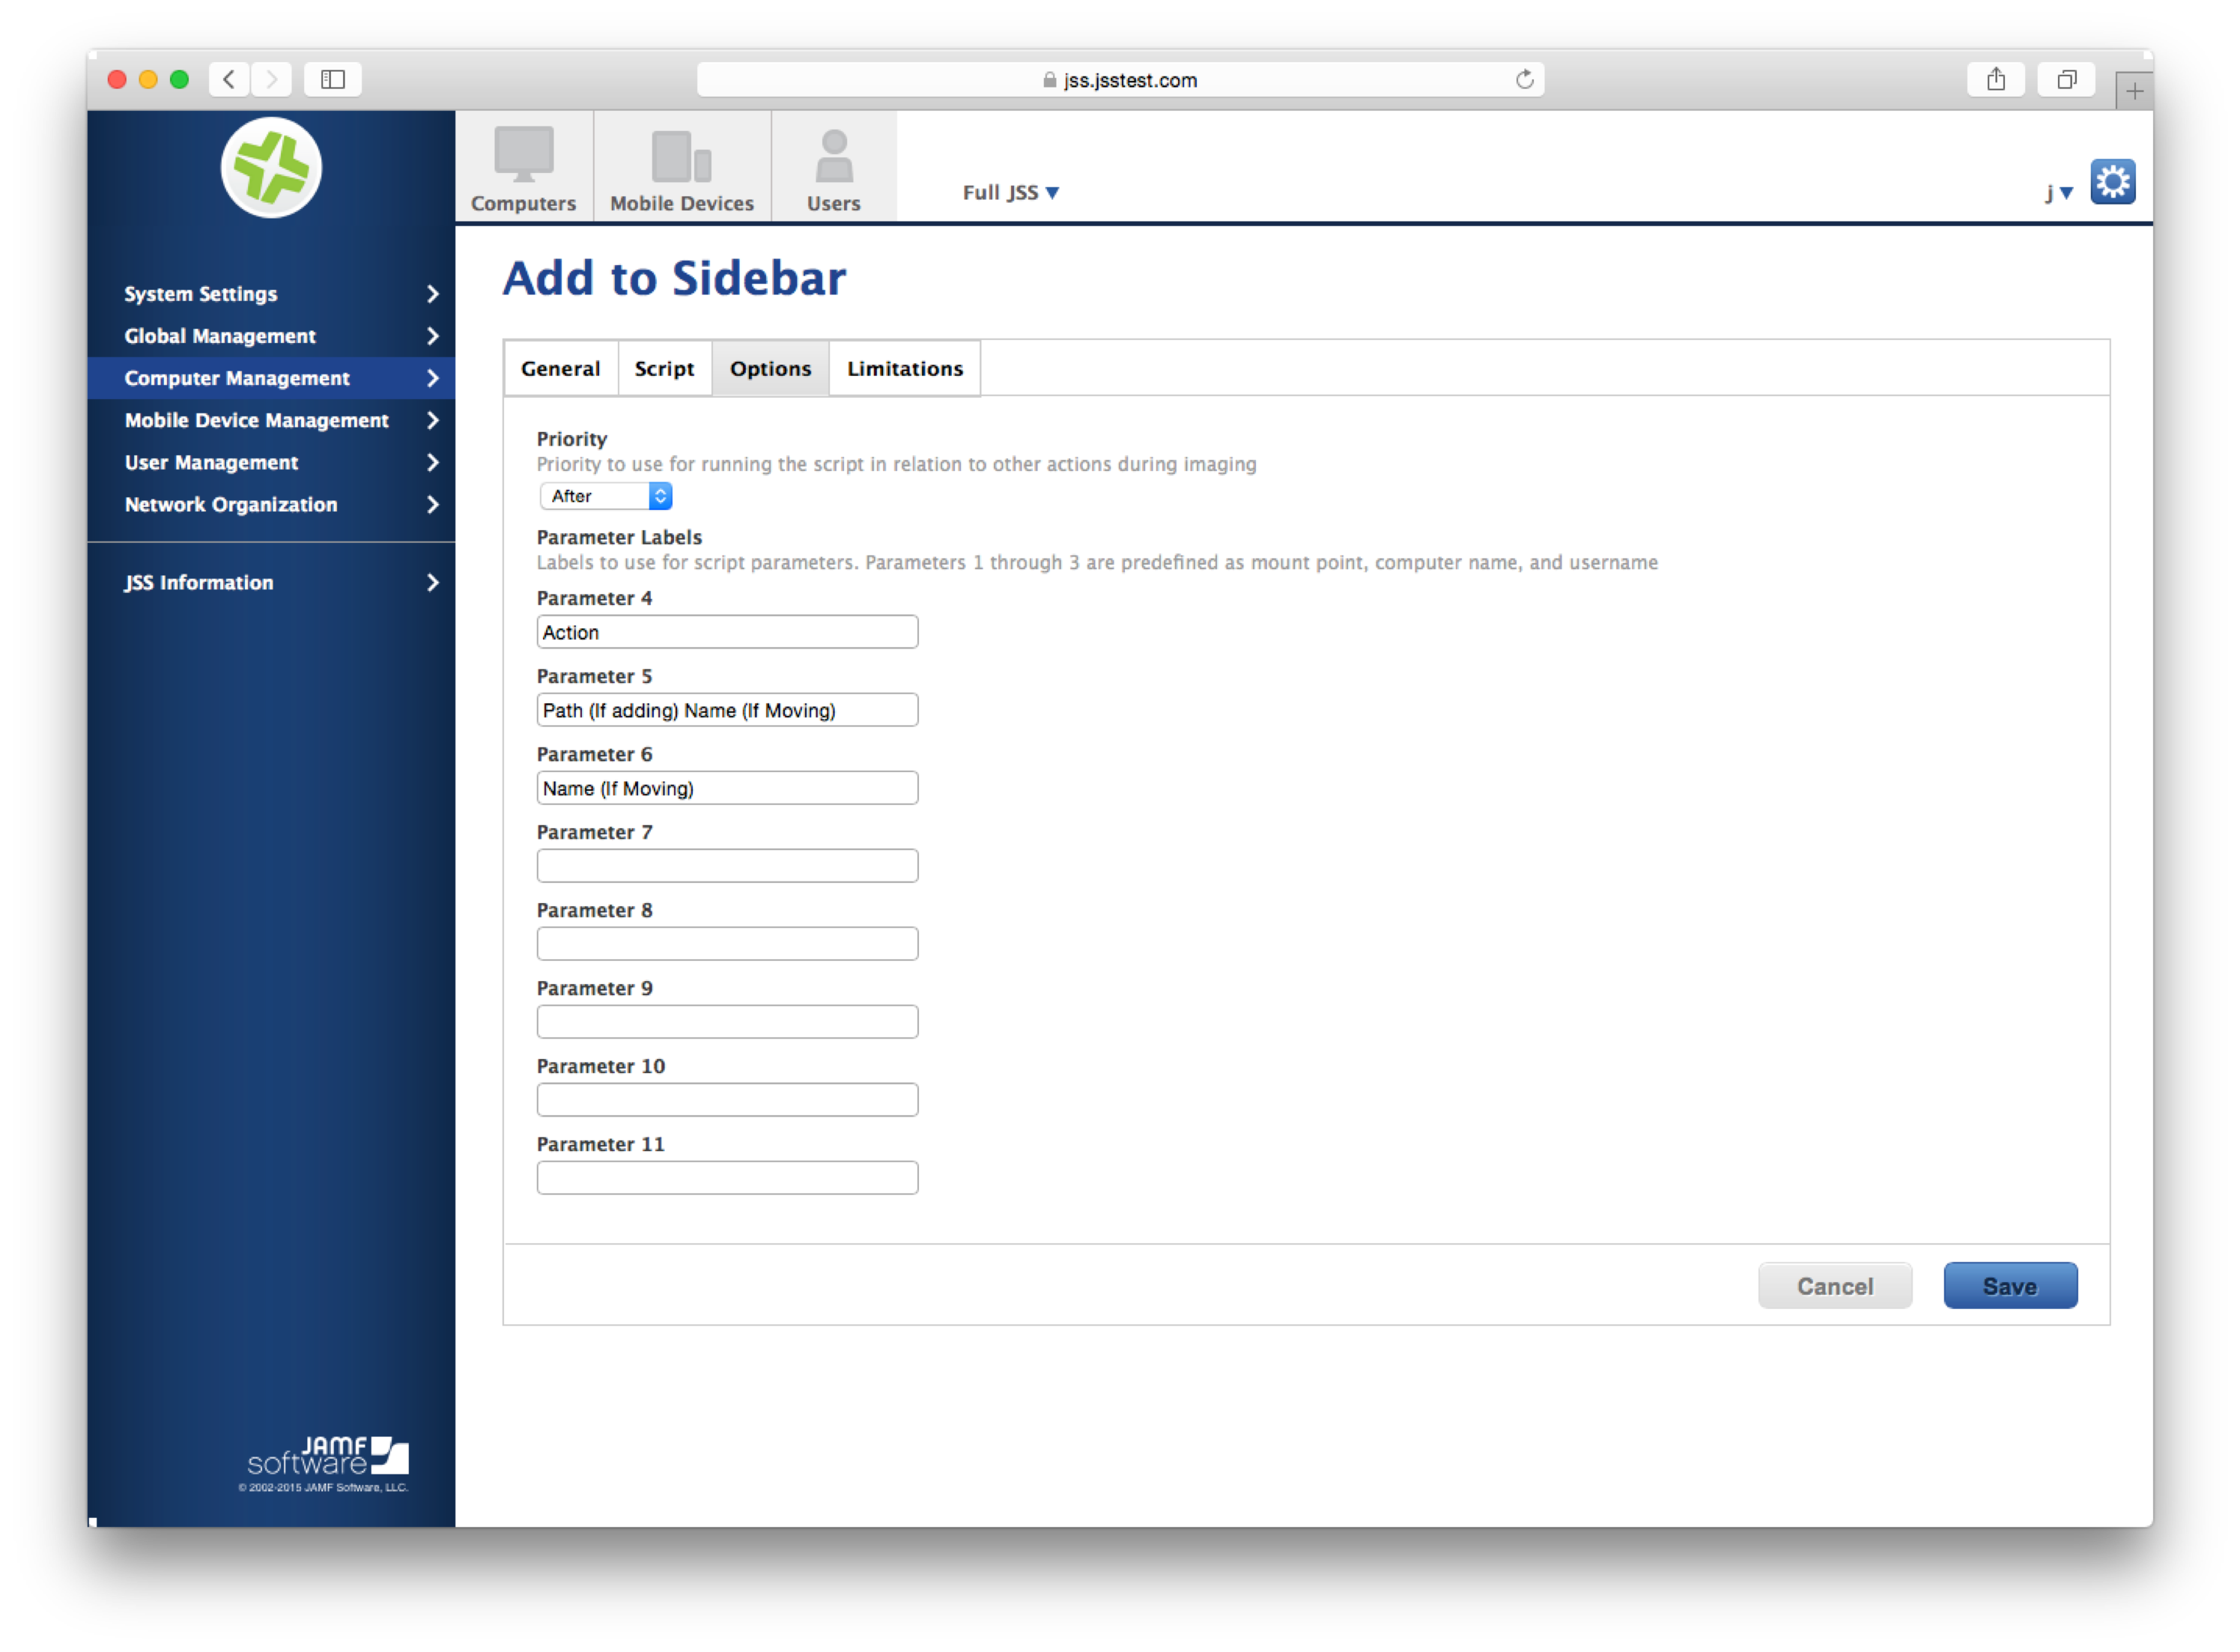The image size is (2240, 1652).
Task: Click the empty Parameter 7 field
Action: [x=727, y=866]
